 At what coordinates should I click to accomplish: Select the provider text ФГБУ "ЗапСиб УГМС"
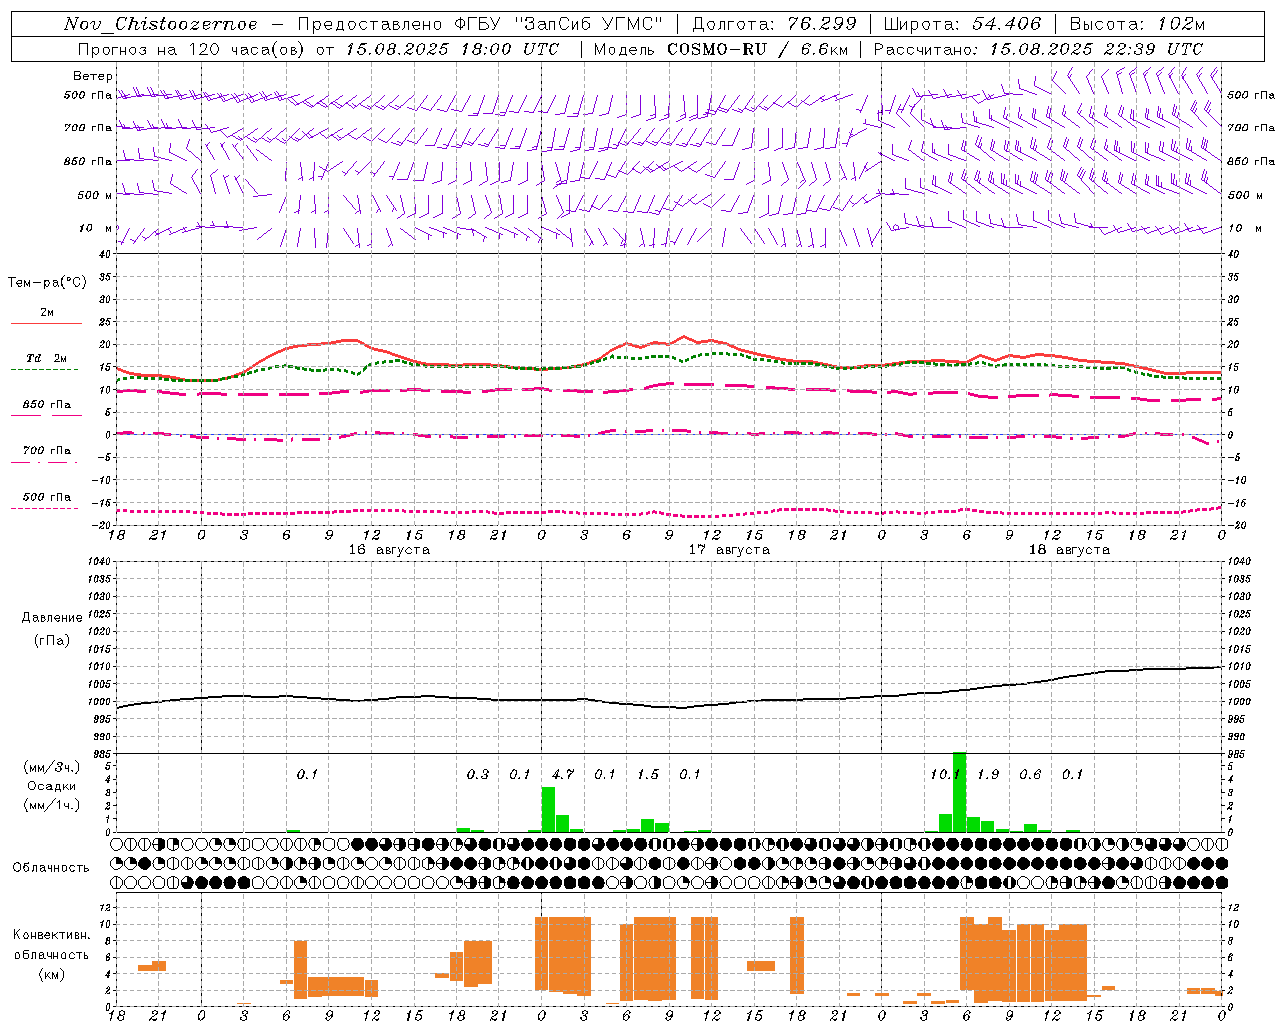click(559, 24)
